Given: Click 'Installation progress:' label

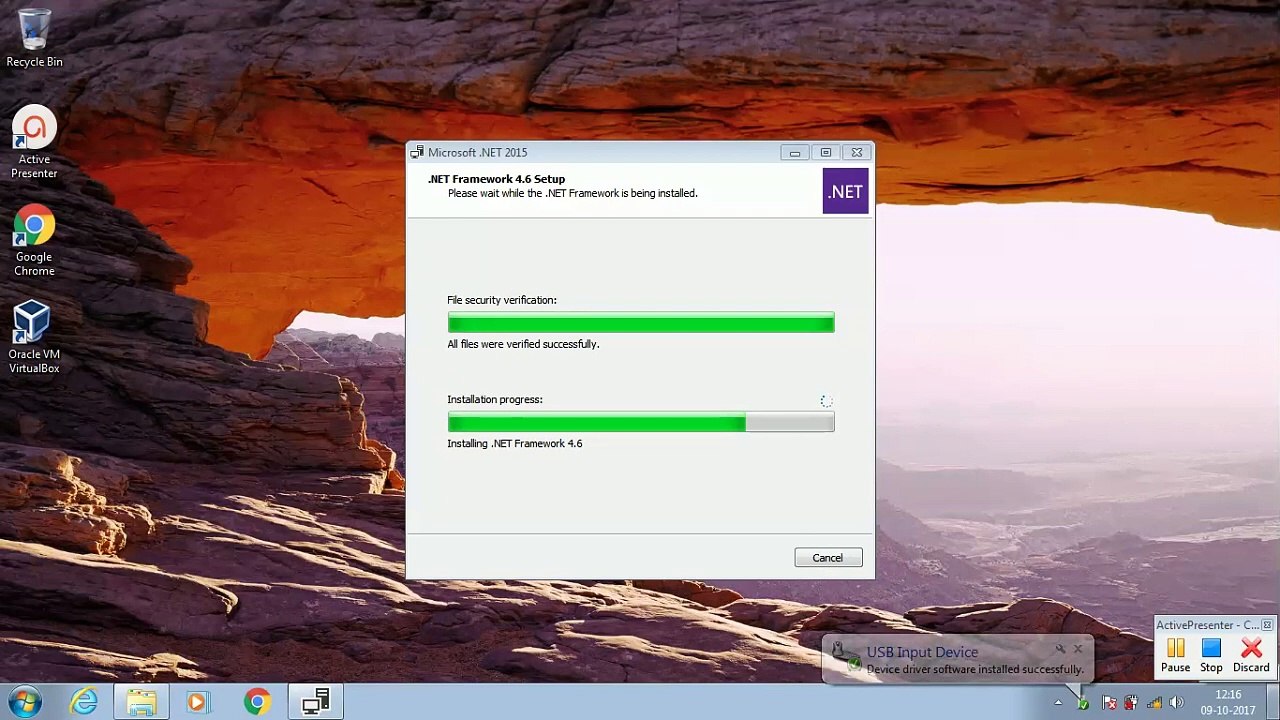Looking at the screenshot, I should pyautogui.click(x=495, y=400).
